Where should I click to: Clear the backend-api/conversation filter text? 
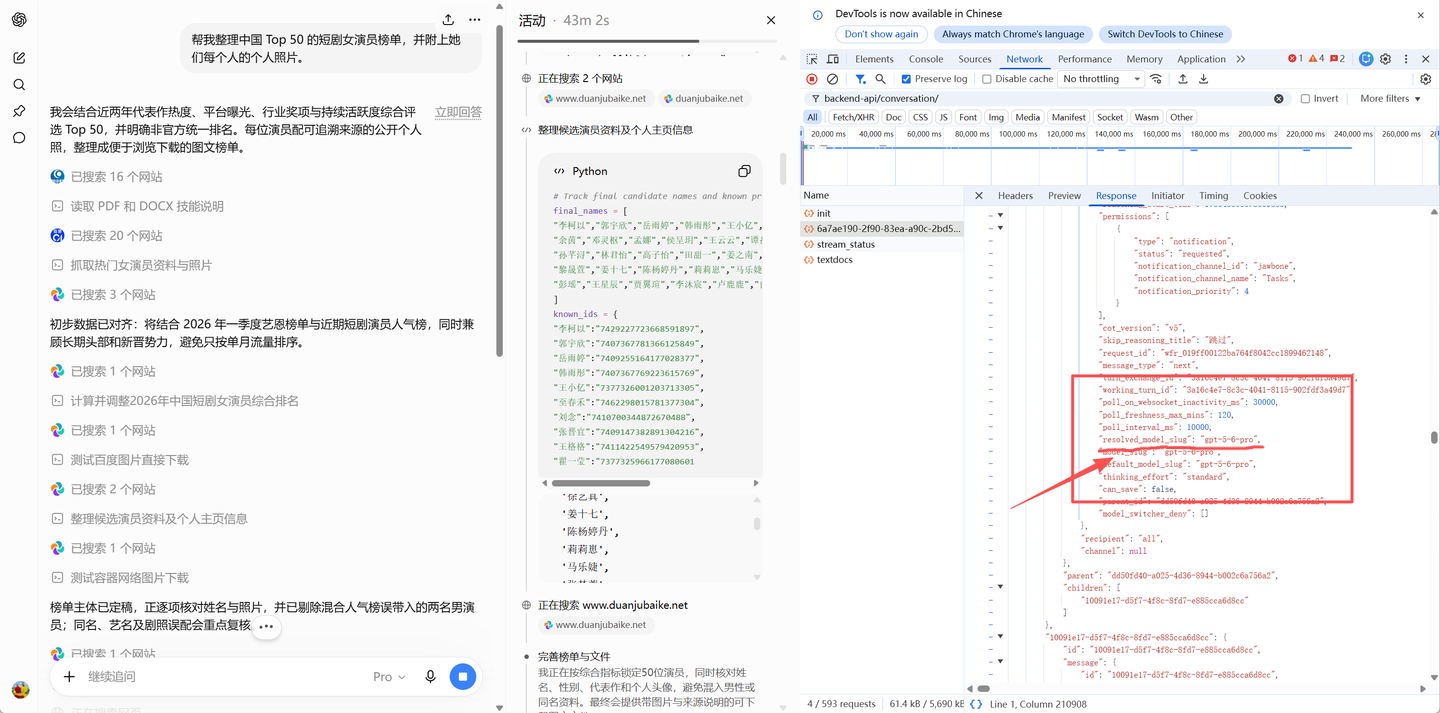coord(1278,99)
